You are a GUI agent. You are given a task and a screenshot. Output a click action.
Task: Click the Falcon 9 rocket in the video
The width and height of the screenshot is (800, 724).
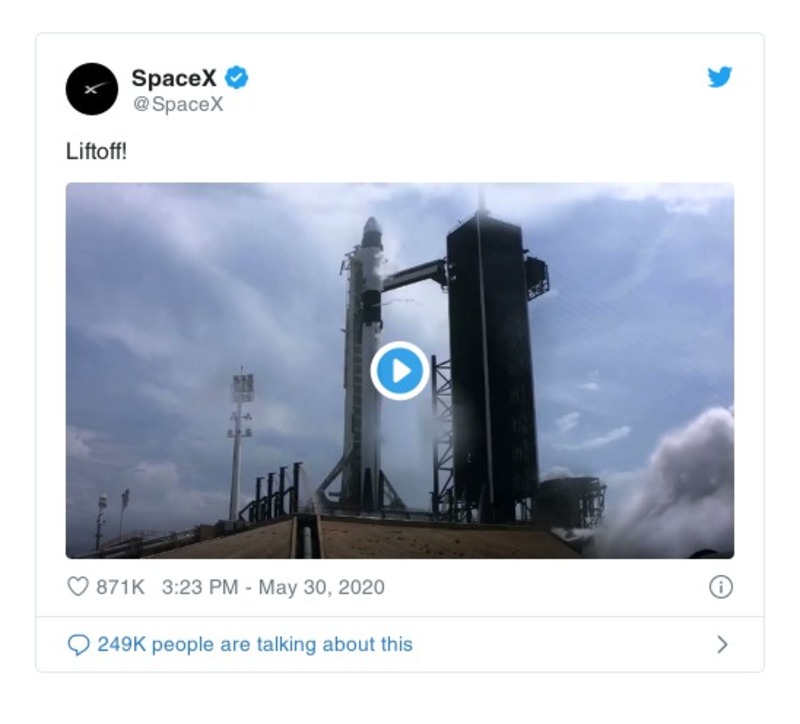point(362,400)
